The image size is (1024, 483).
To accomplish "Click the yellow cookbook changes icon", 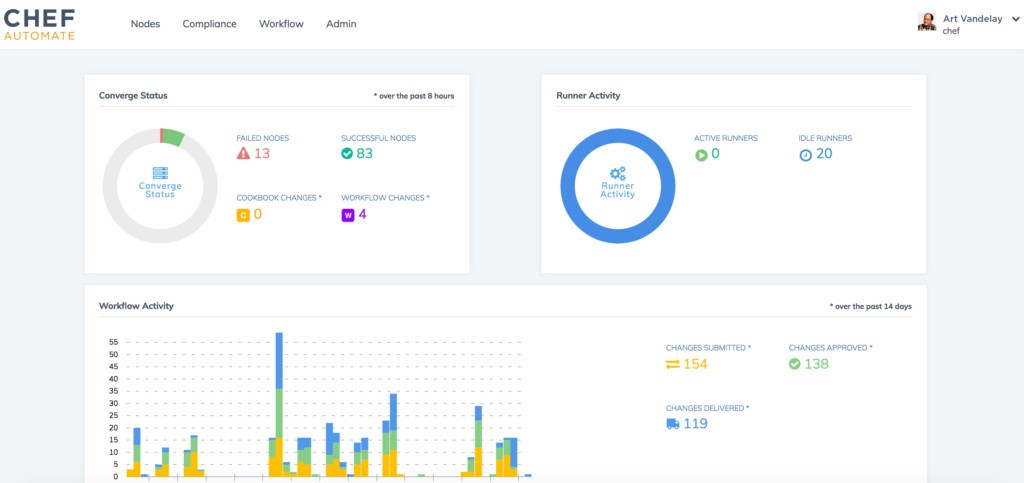I will (x=243, y=214).
